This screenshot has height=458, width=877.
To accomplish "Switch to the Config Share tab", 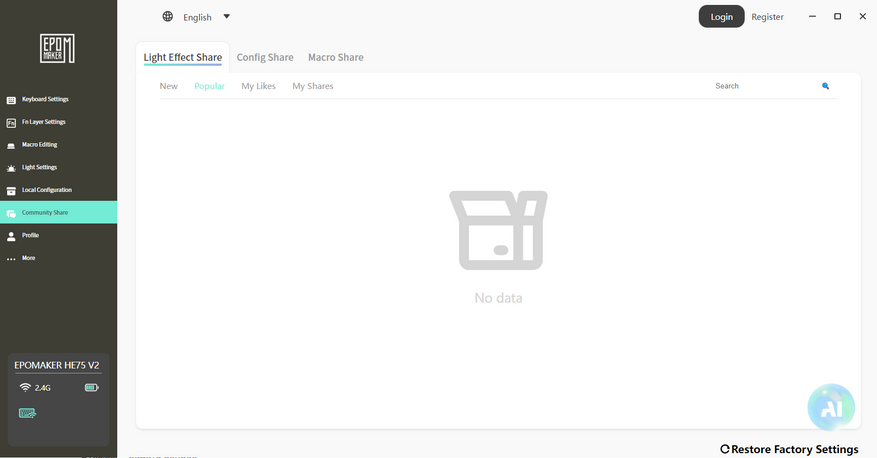I will pyautogui.click(x=265, y=57).
